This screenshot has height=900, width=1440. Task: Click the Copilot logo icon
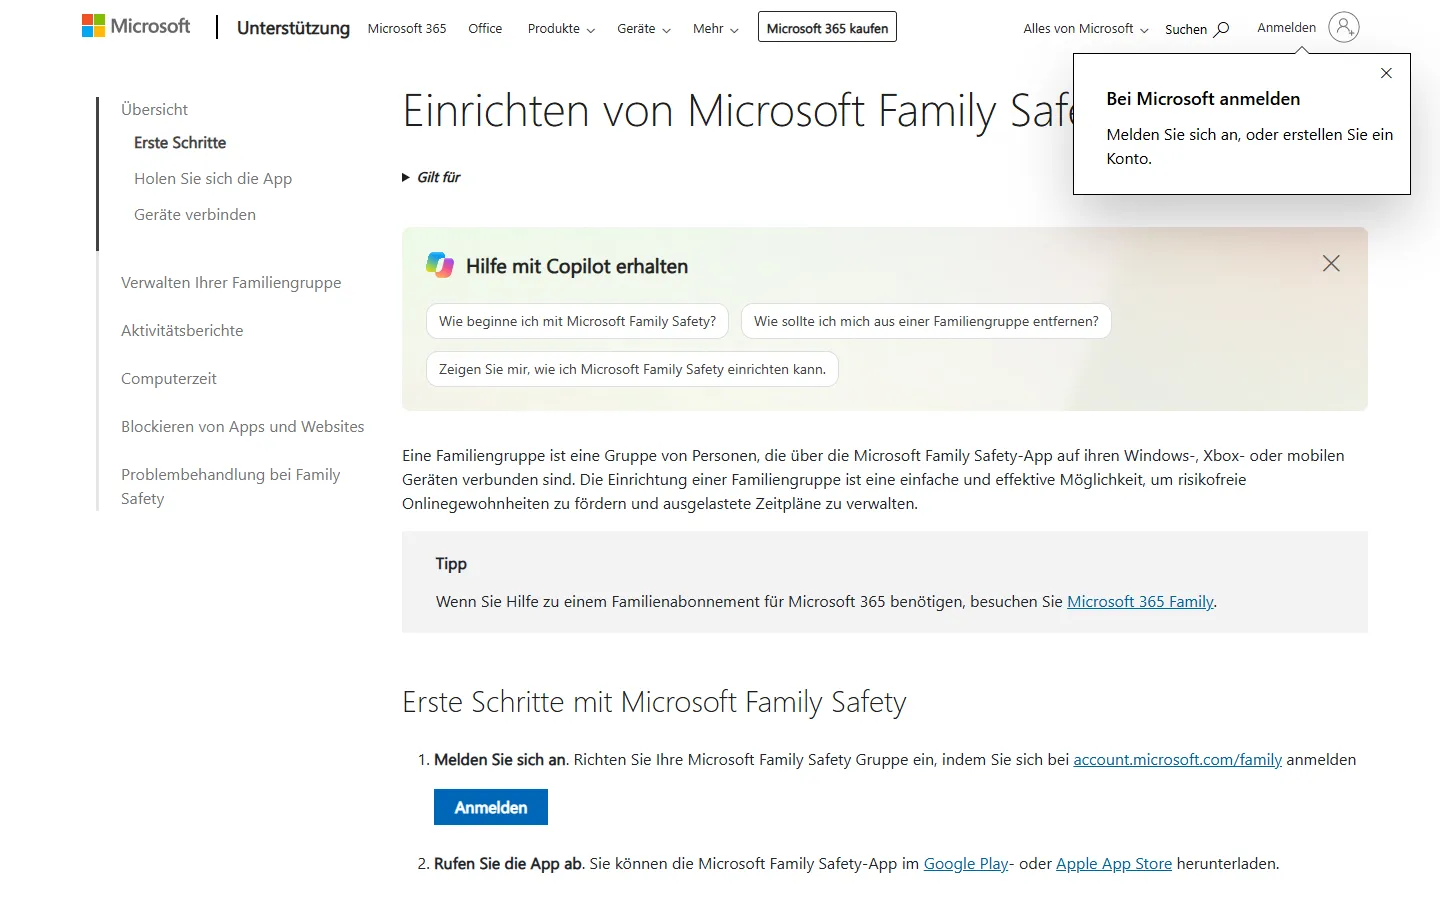click(440, 265)
